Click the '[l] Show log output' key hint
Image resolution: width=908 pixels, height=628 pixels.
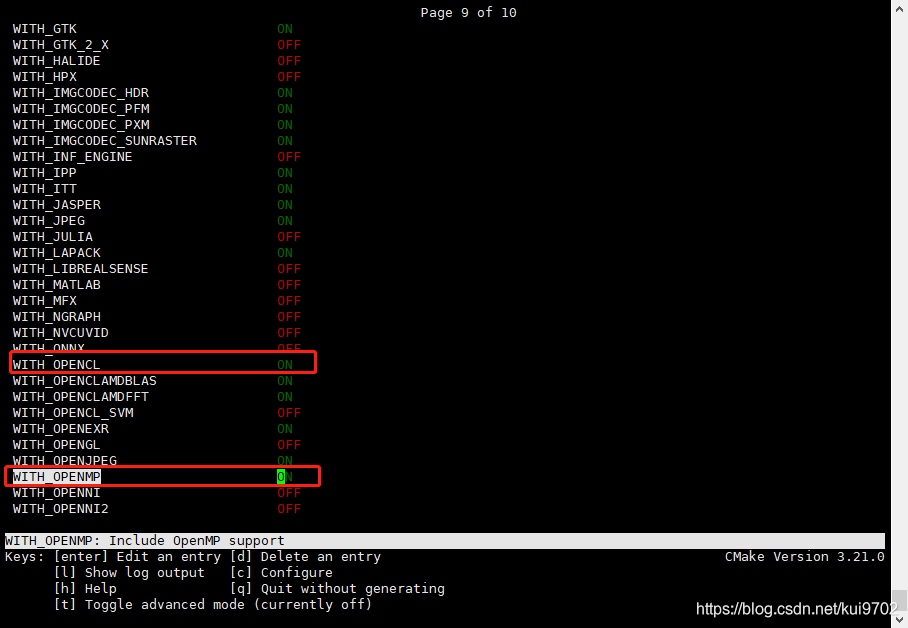pos(129,573)
